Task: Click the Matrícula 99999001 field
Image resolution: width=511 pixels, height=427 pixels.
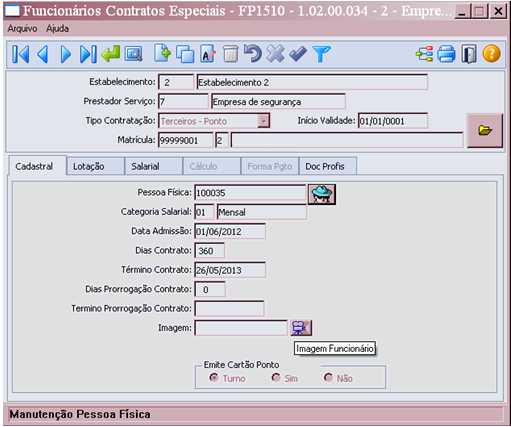Action: coord(186,140)
